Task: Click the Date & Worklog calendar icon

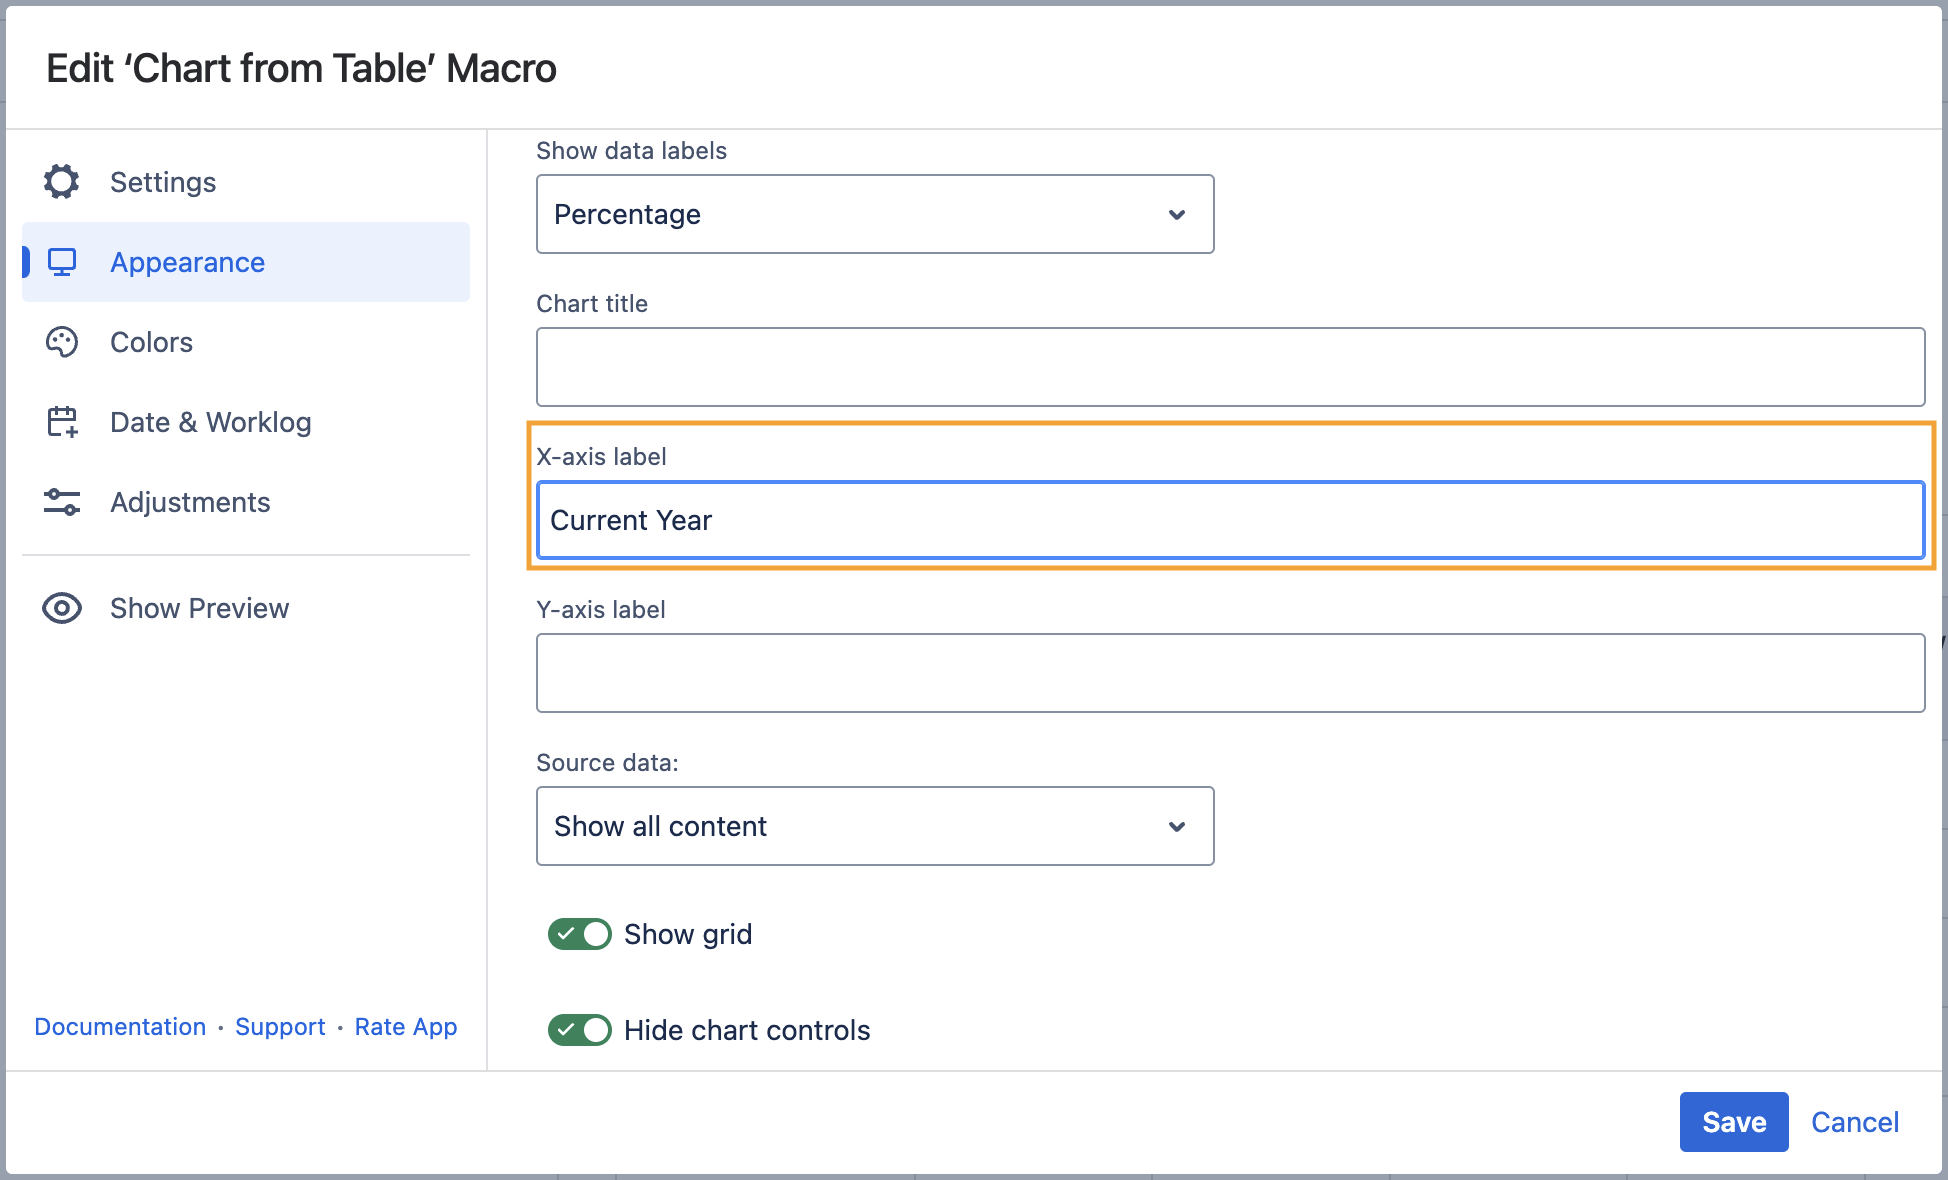Action: tap(62, 422)
